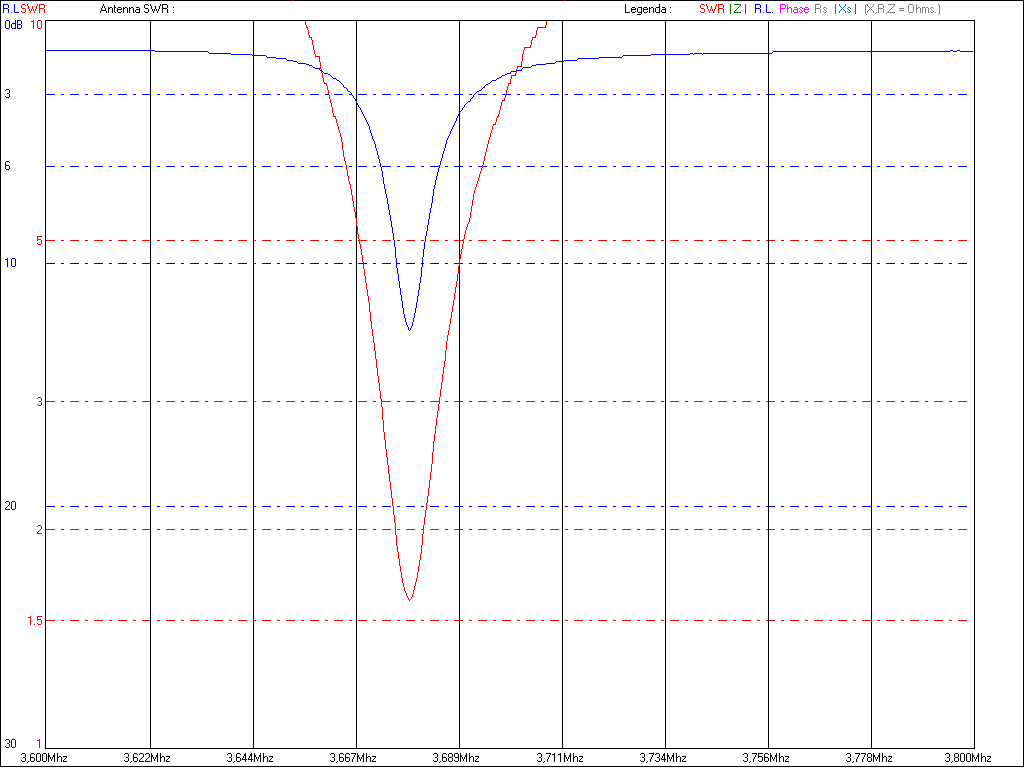Click the SWR 5 scale label
The width and height of the screenshot is (1024, 768).
tap(39, 241)
